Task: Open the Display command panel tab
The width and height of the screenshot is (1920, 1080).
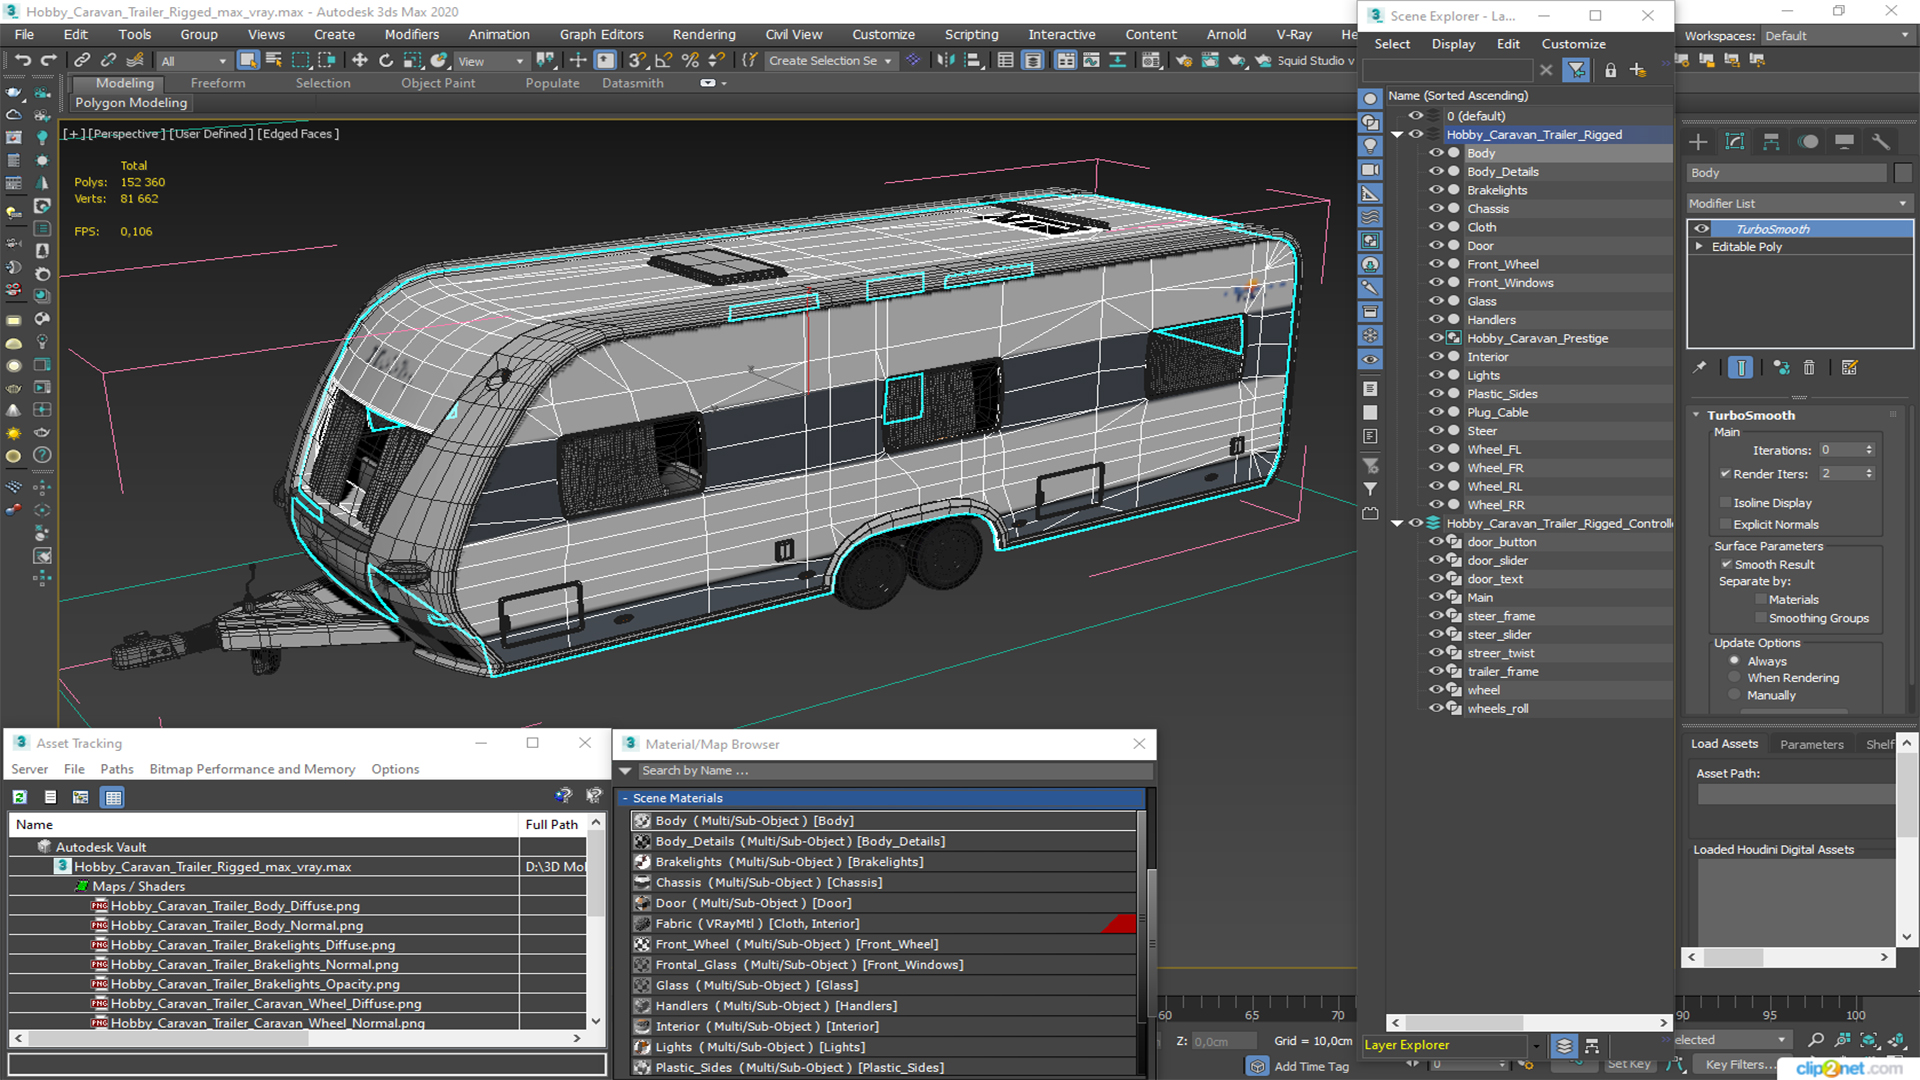Action: pos(1844,142)
